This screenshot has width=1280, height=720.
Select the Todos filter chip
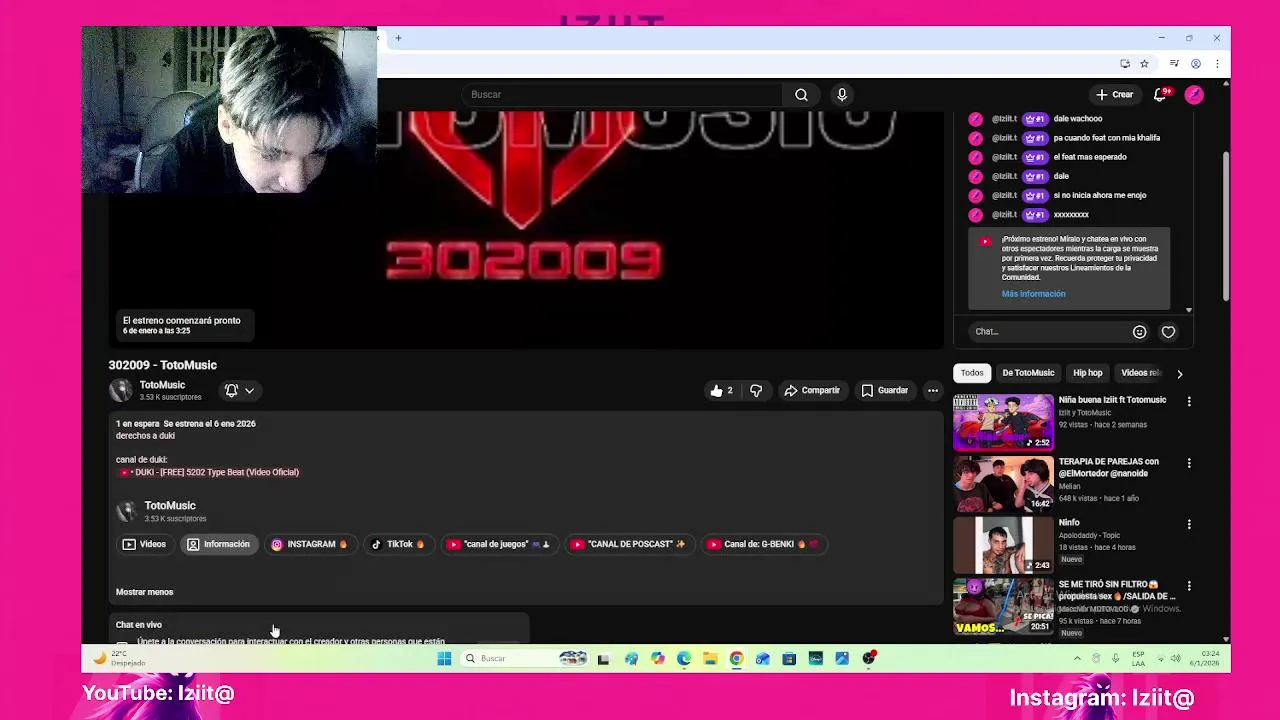coord(972,373)
